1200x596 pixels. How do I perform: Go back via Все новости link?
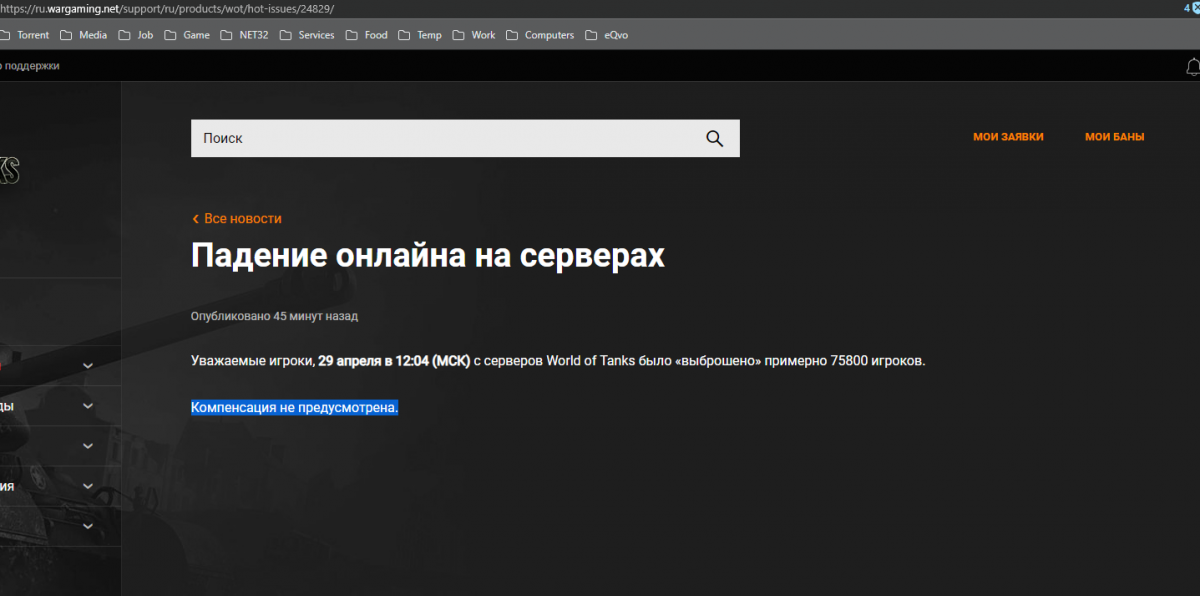click(x=237, y=218)
